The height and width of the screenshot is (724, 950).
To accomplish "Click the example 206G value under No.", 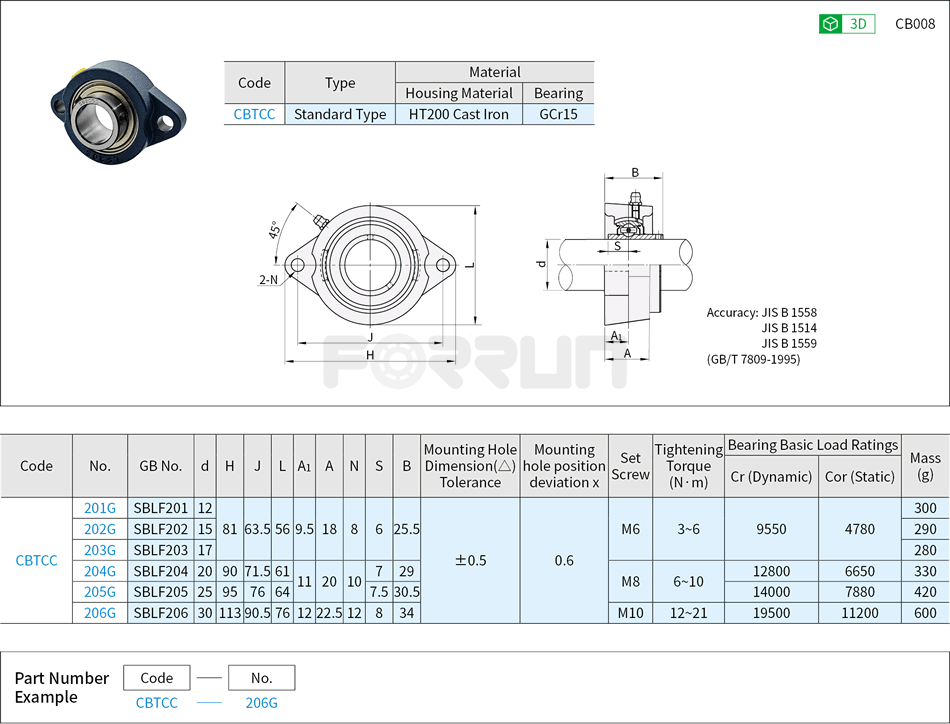I will click(261, 703).
